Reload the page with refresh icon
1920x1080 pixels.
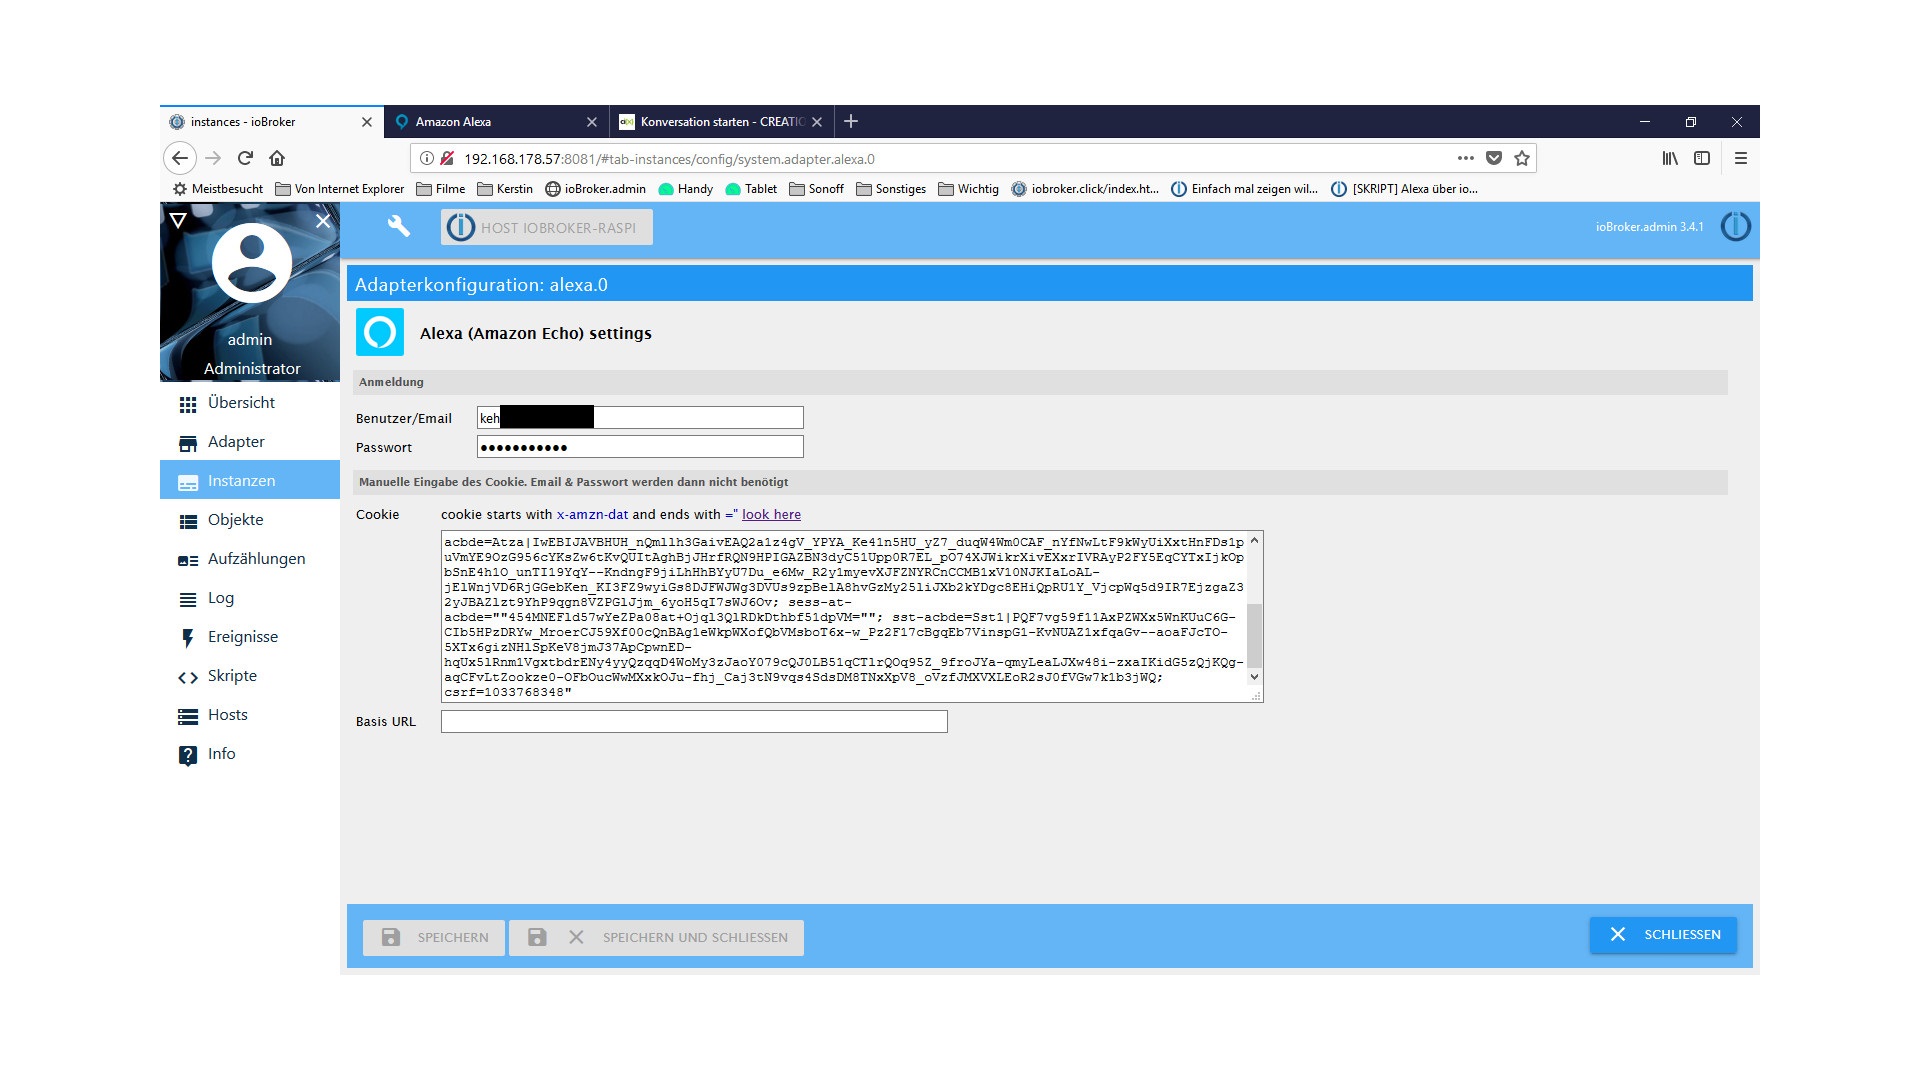pos(245,158)
